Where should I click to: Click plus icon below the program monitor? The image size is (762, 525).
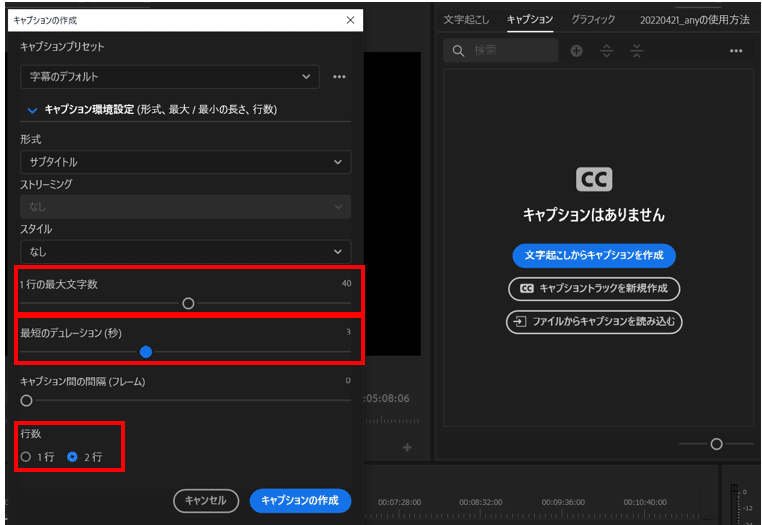point(407,447)
